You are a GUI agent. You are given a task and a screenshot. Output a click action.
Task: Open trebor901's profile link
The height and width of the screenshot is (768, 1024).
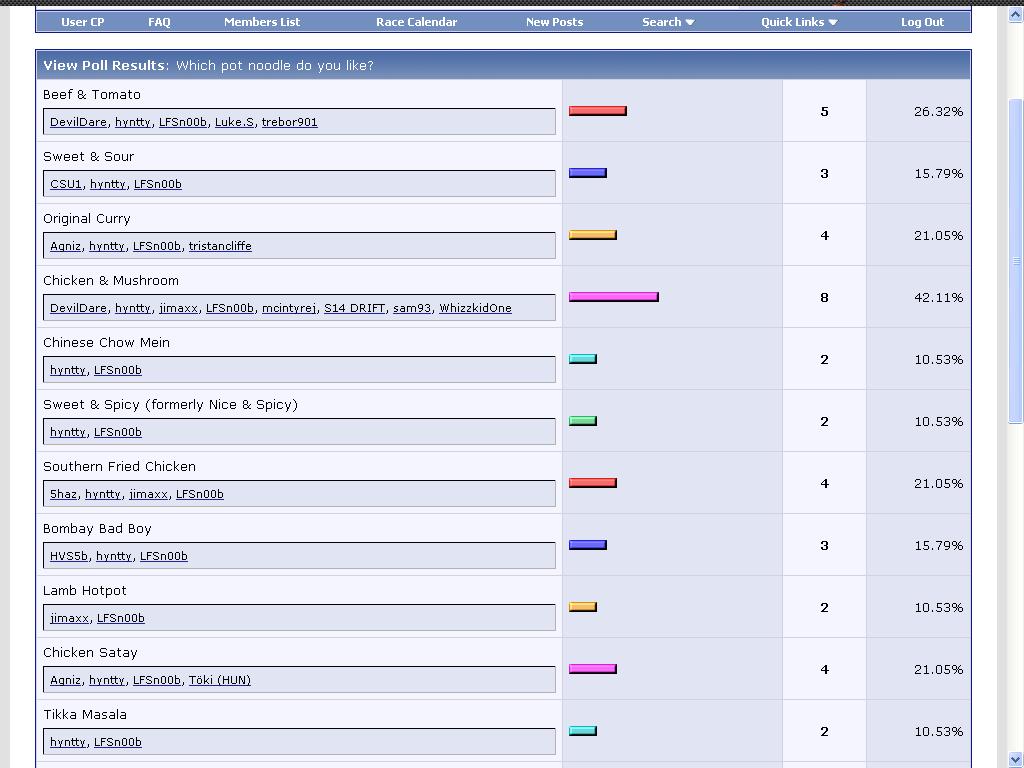289,122
